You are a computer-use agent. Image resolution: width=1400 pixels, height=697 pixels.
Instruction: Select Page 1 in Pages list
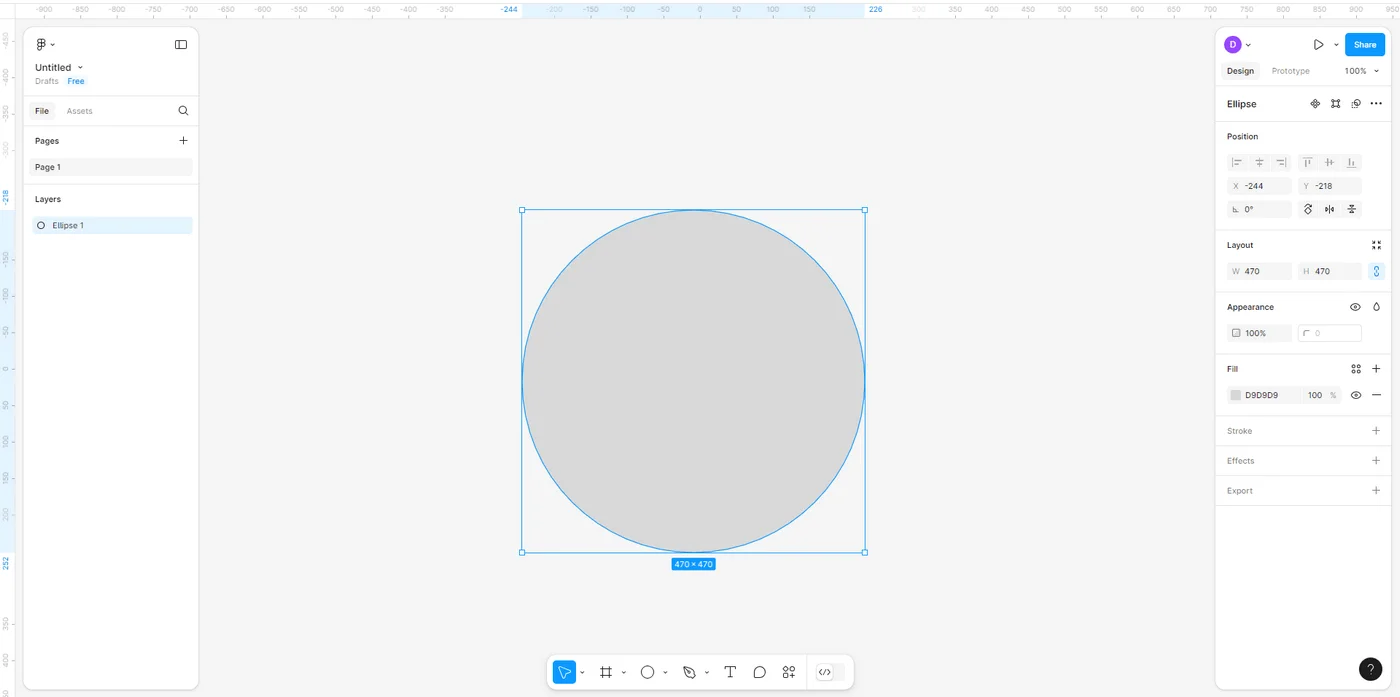coord(112,167)
